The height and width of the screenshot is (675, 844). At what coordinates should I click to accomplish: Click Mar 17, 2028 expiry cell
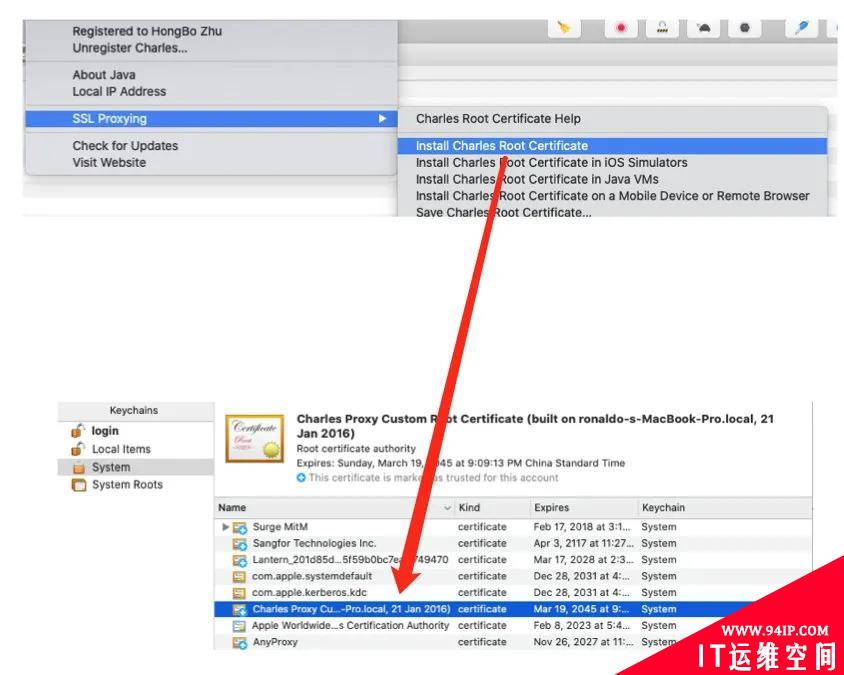[581, 560]
